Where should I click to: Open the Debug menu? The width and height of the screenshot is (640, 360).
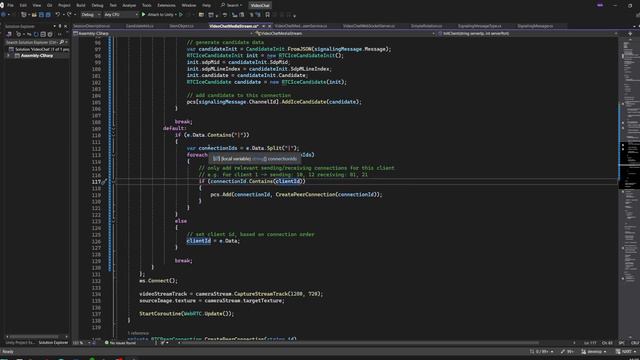[x=97, y=5]
